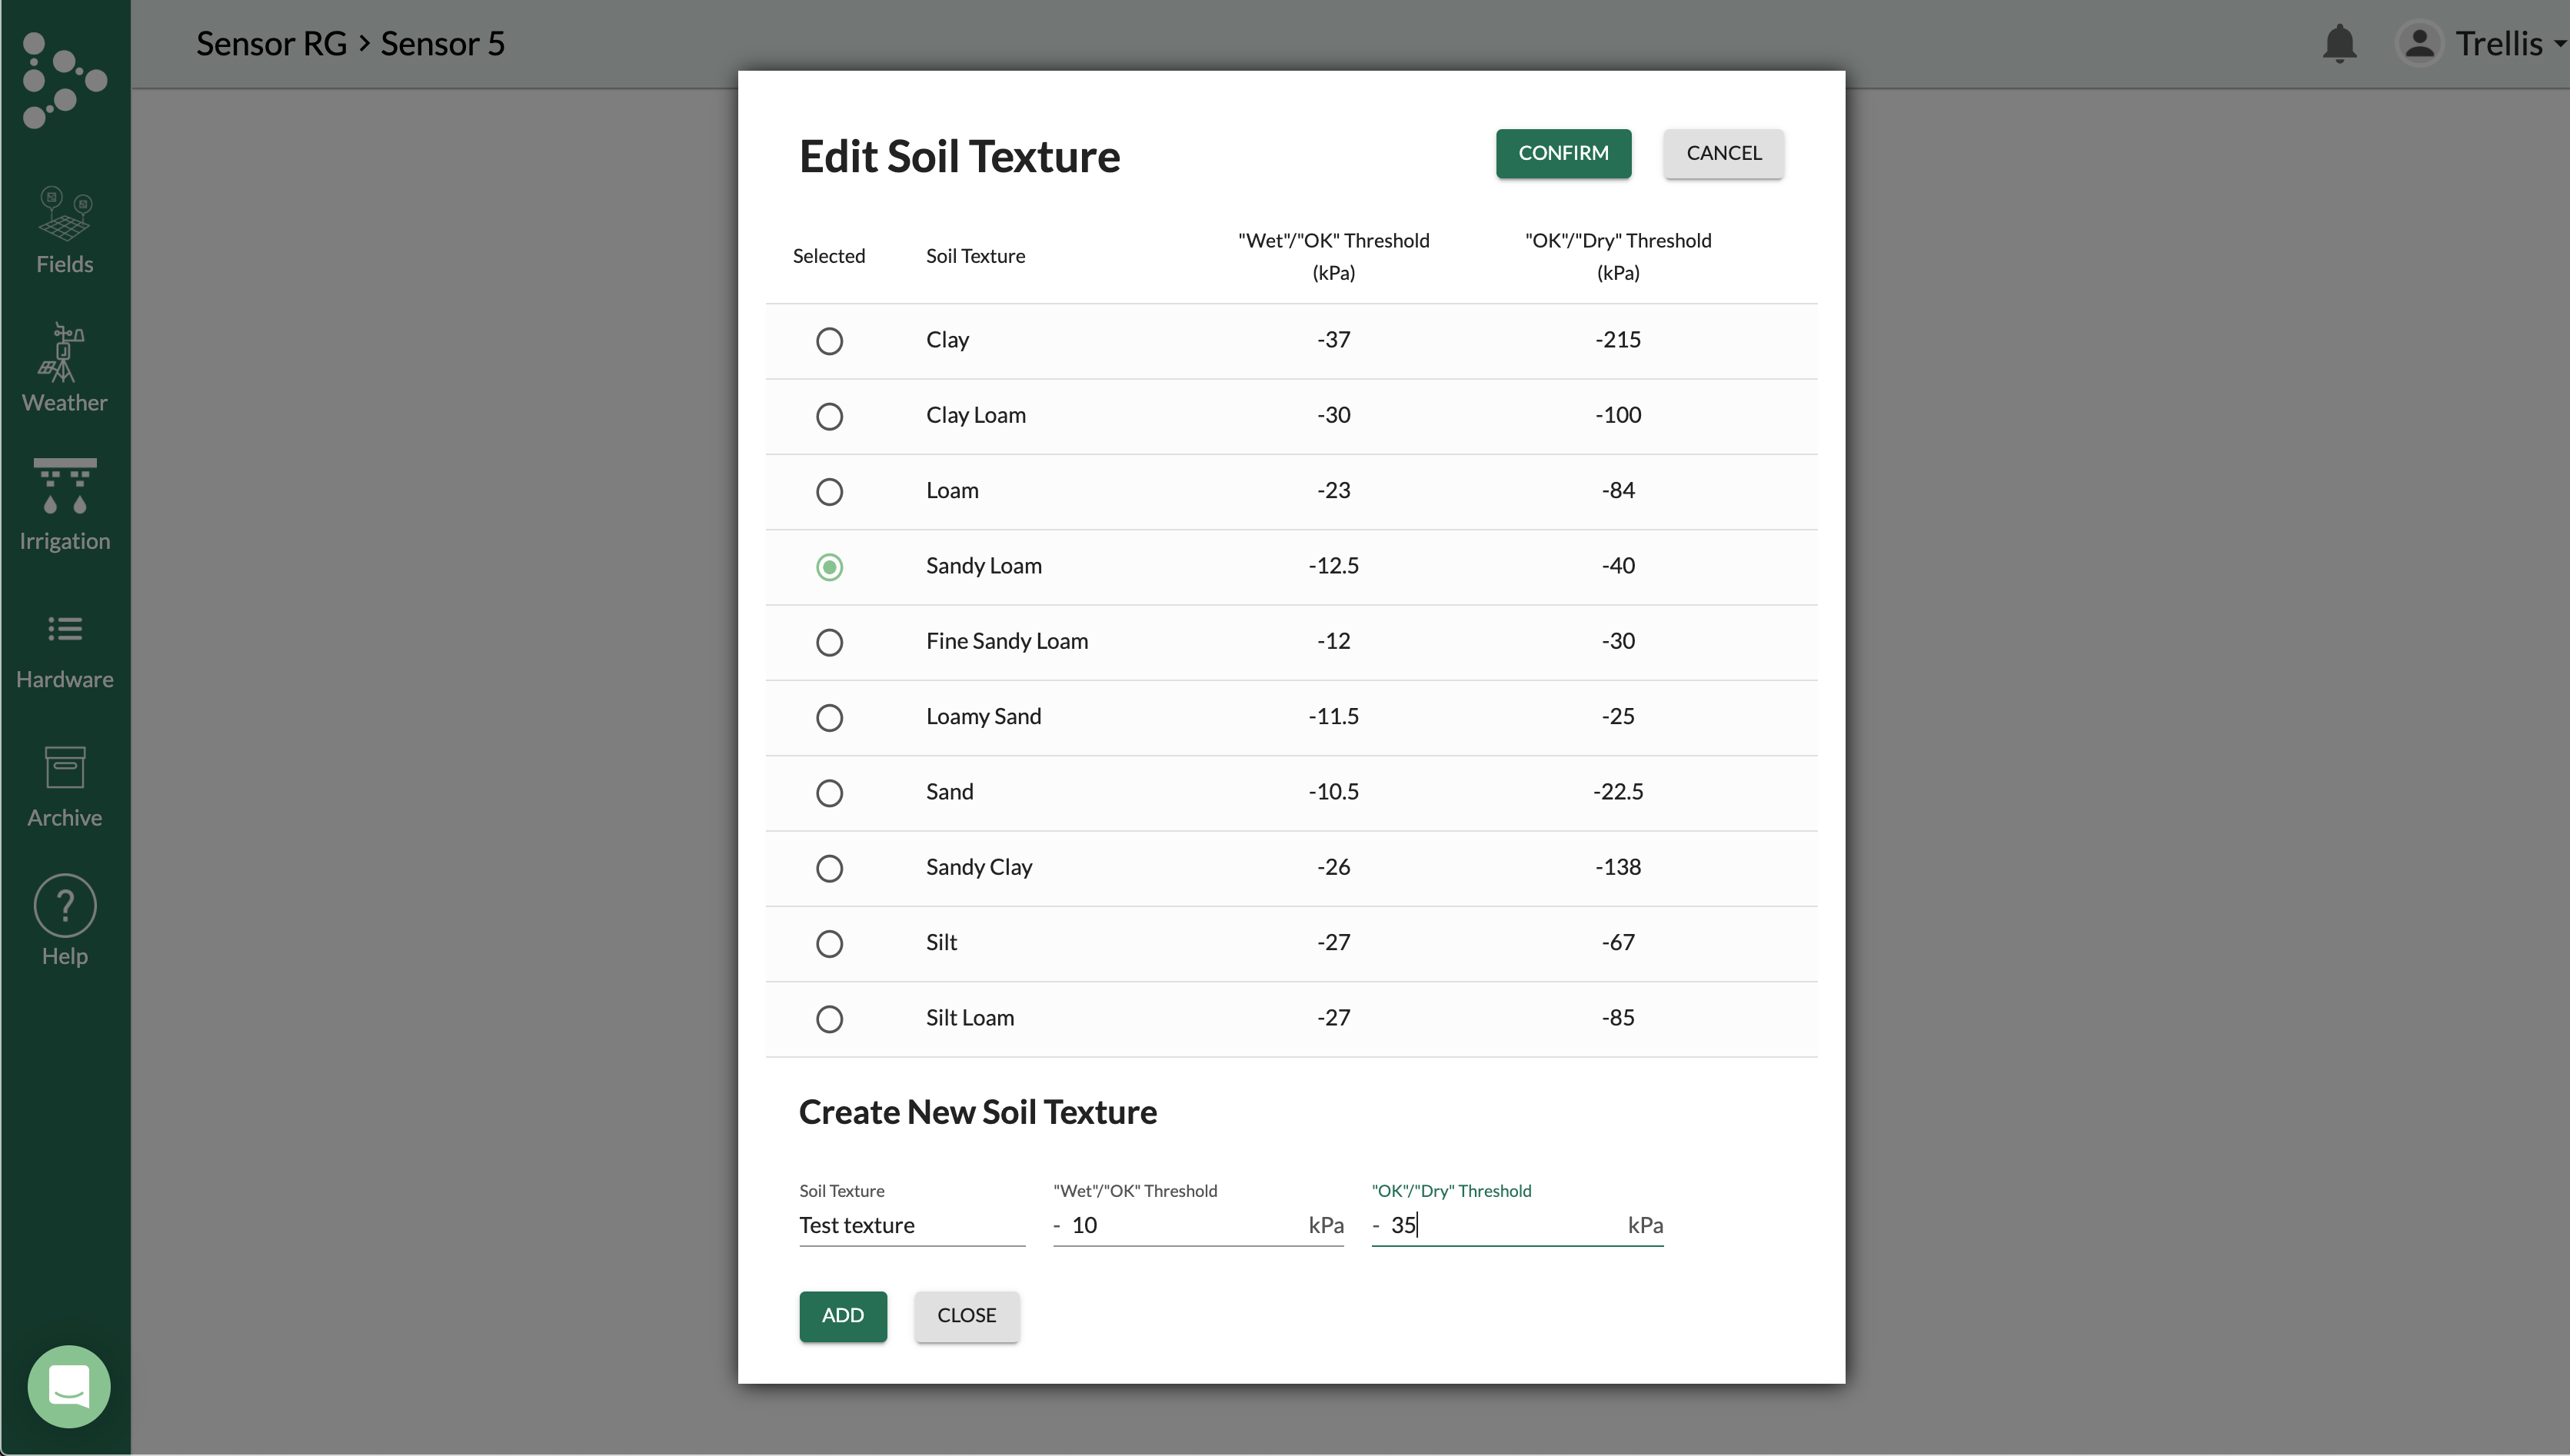Open the Fields section icon
Viewport: 2570px width, 1456px height.
65,215
